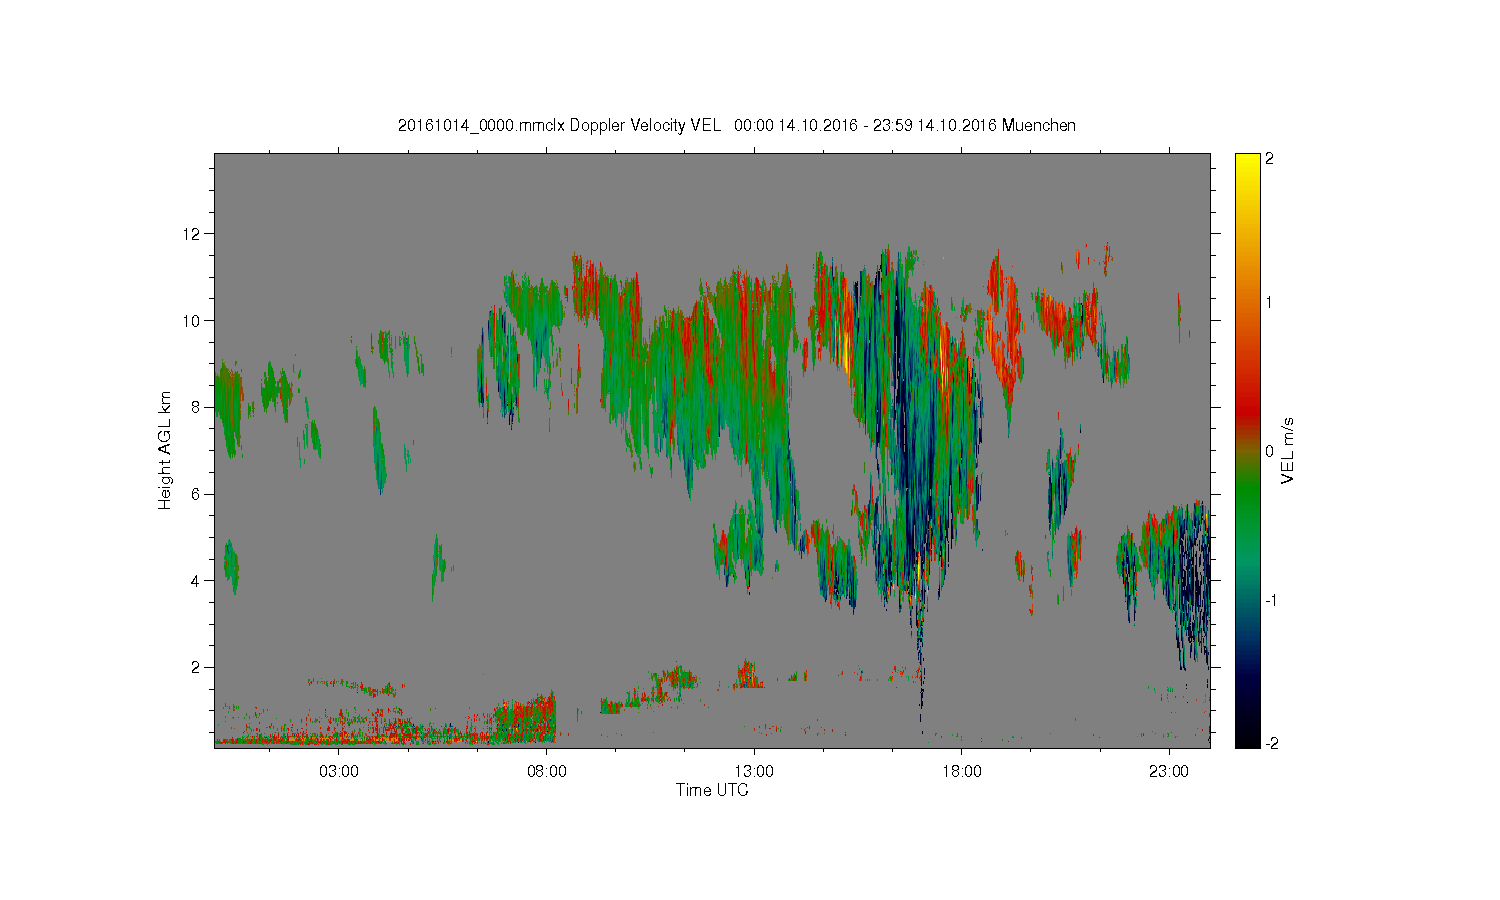Click the colorbar bottom value -2
Image resolution: width=1500 pixels, height=900 pixels.
click(x=1270, y=743)
